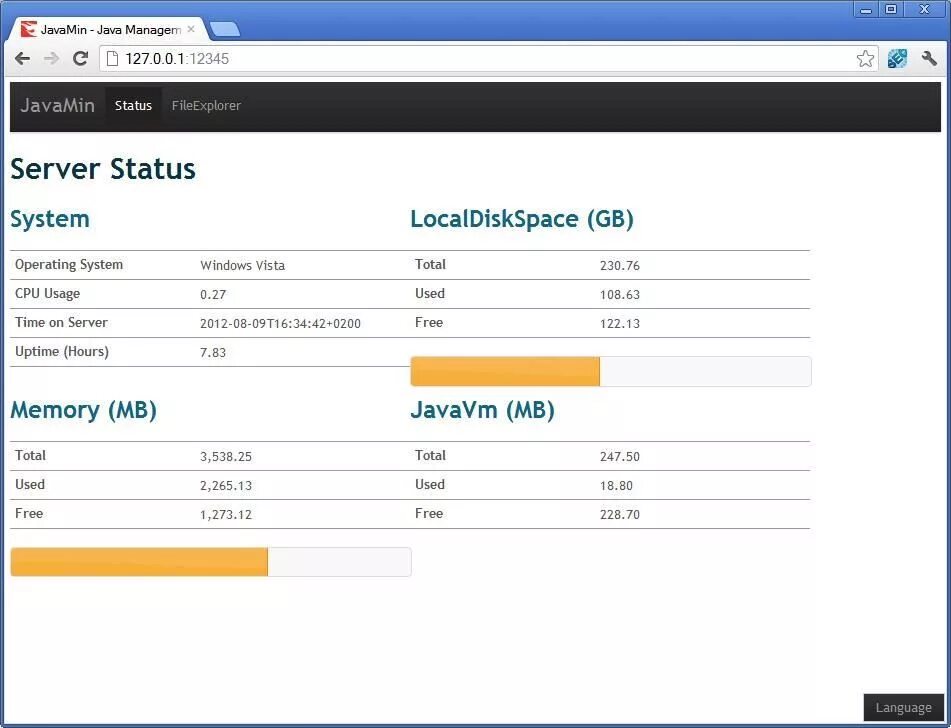The width and height of the screenshot is (951, 728).
Task: Select the Windows Vista value
Action: [243, 266]
